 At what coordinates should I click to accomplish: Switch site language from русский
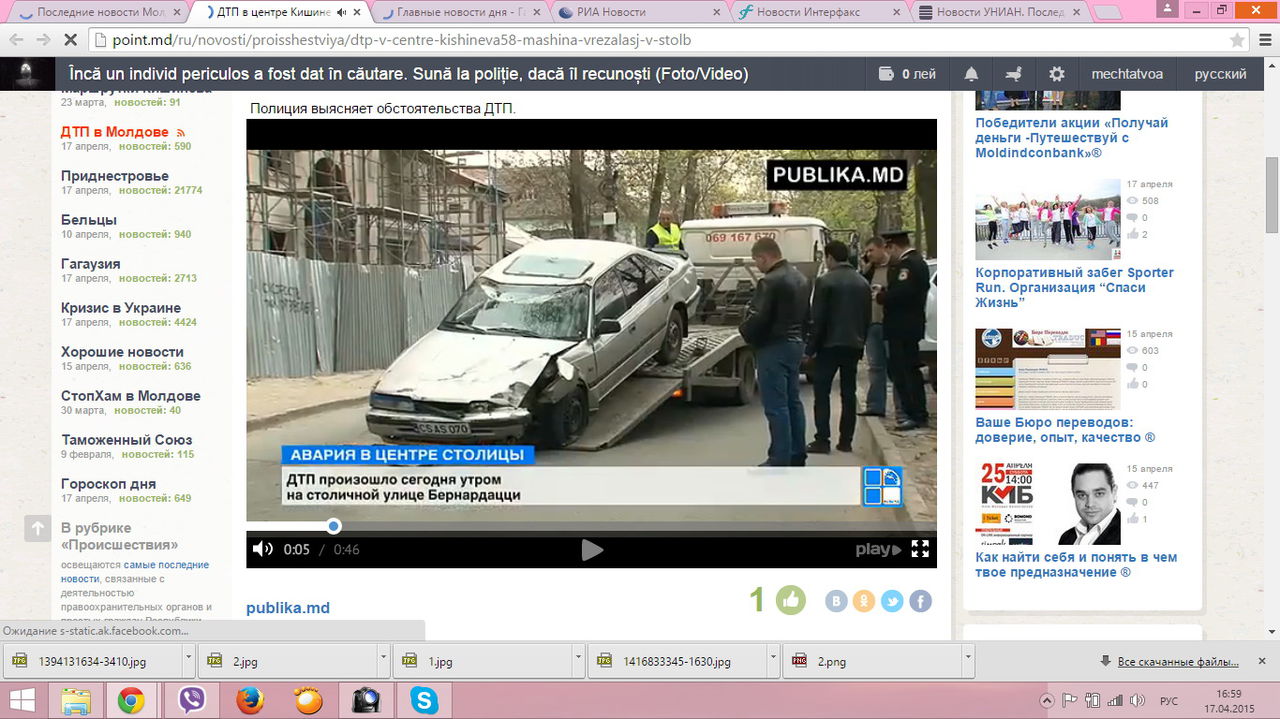click(x=1220, y=74)
